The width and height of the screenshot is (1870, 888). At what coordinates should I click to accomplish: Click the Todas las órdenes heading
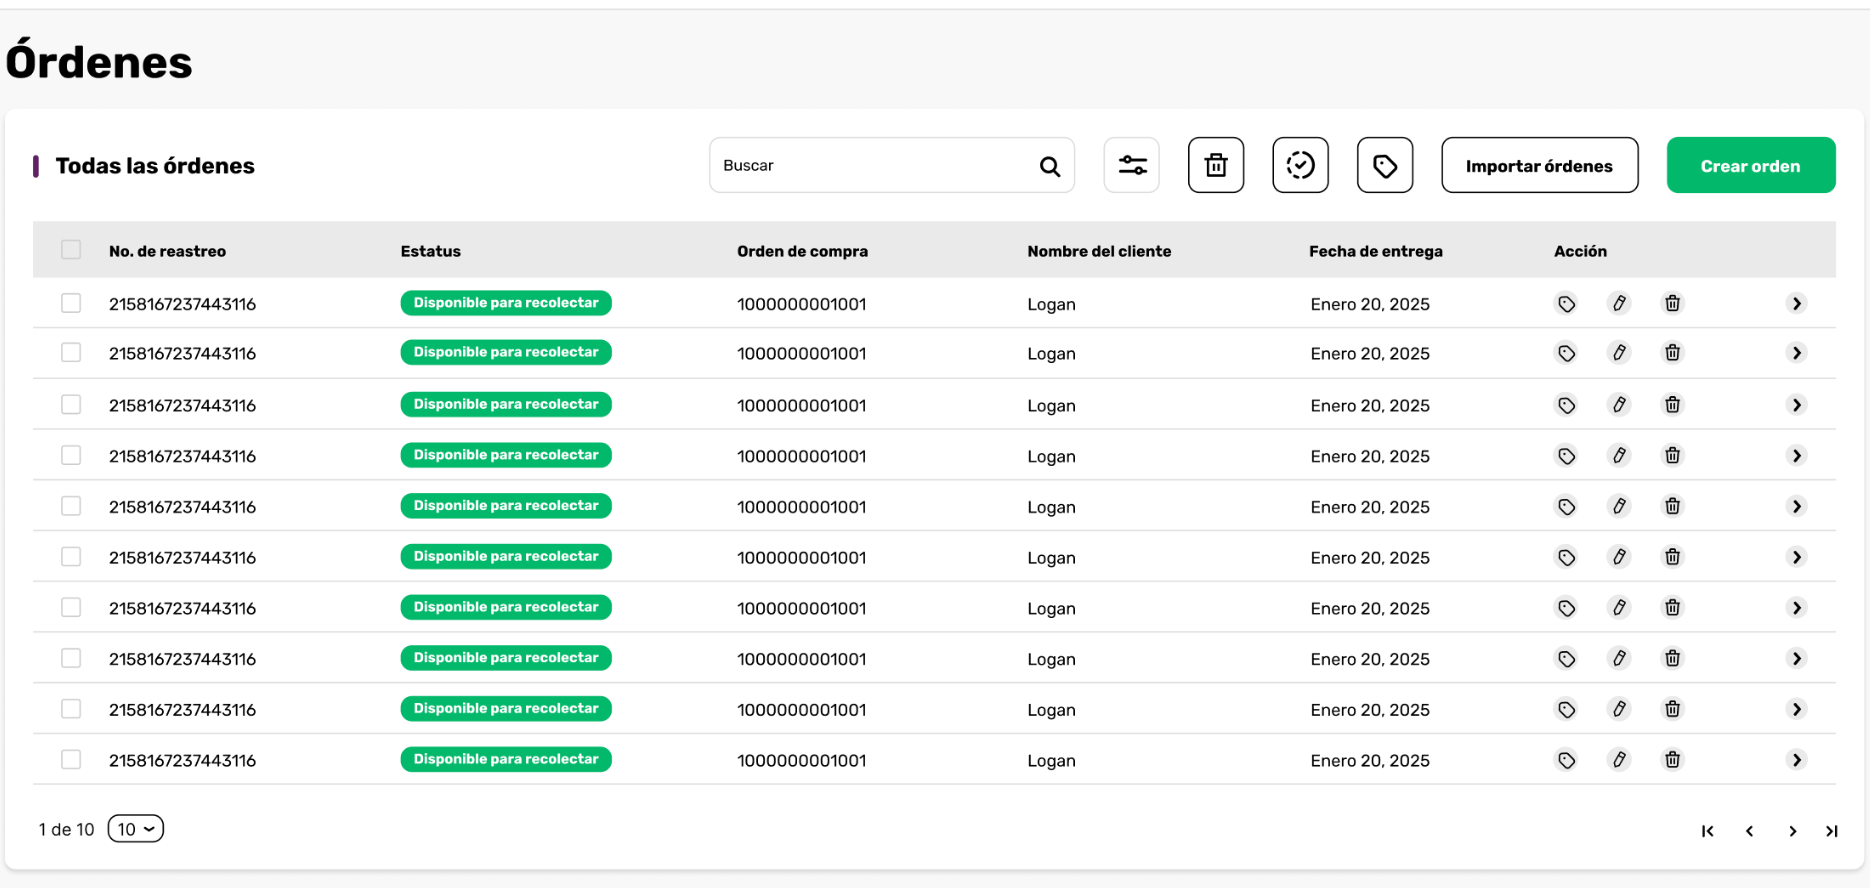click(x=155, y=166)
